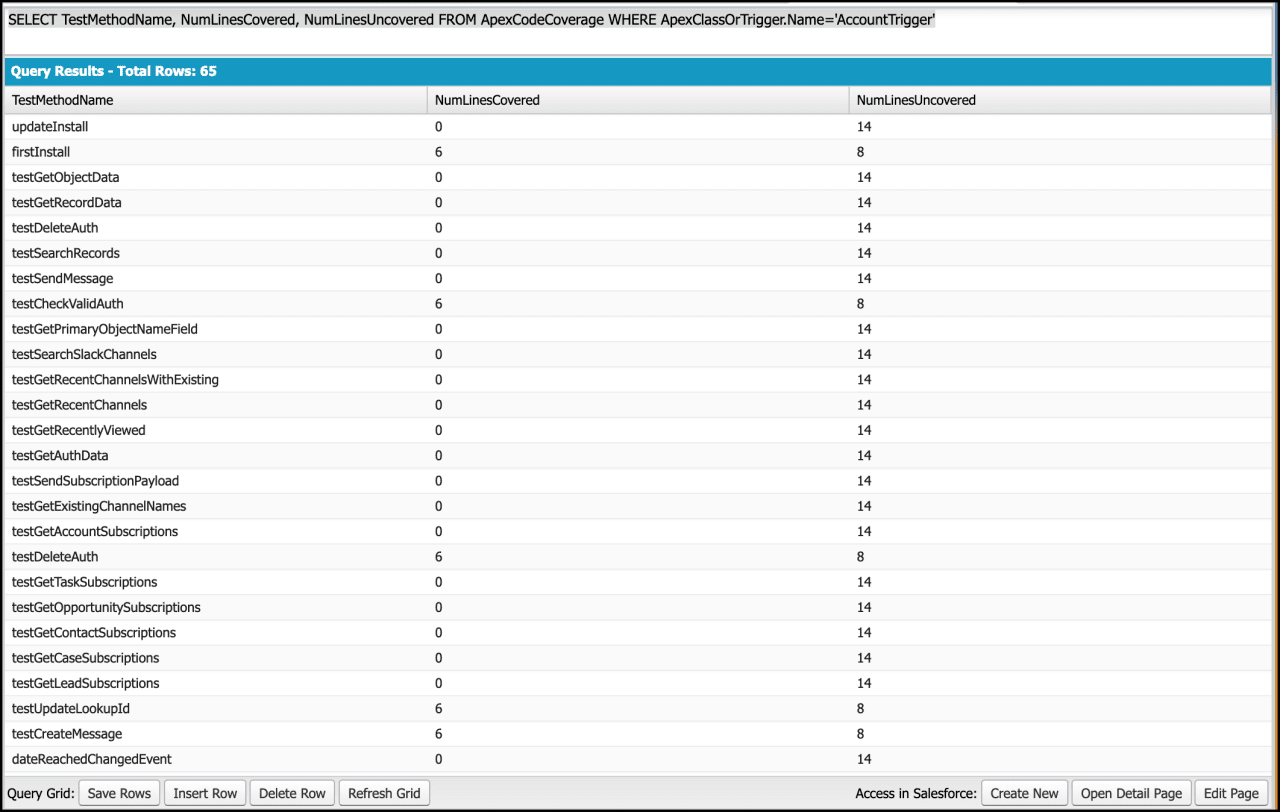The width and height of the screenshot is (1280, 812).
Task: Click the Insert Row button
Action: [x=204, y=792]
